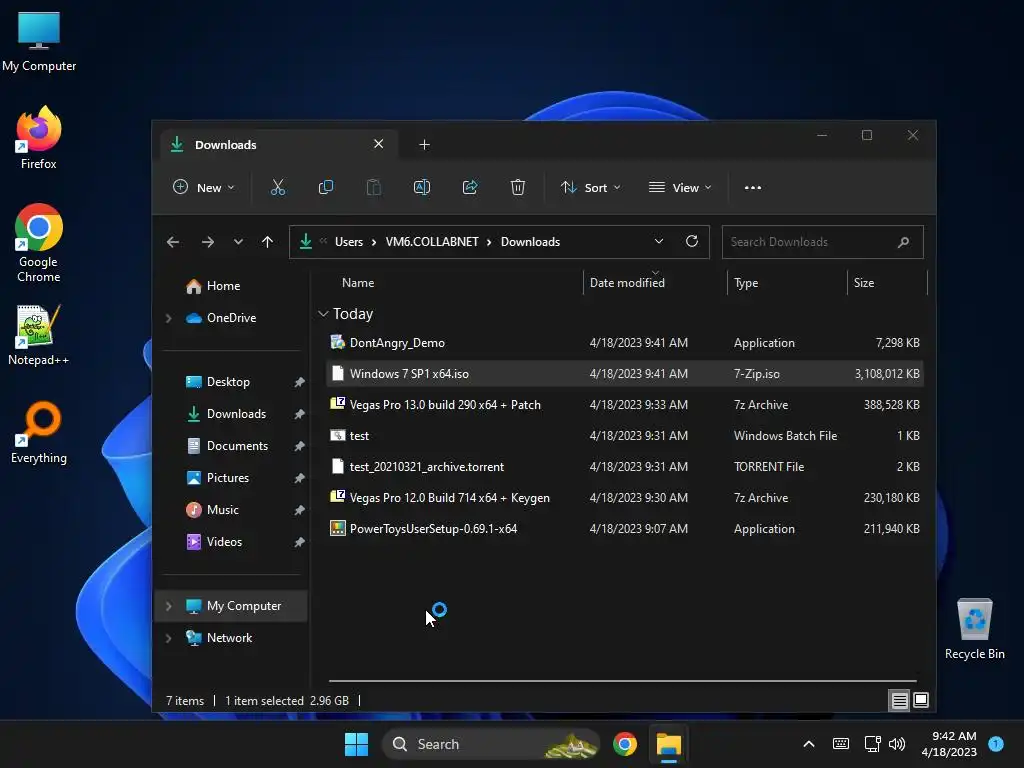Image resolution: width=1024 pixels, height=768 pixels.
Task: Open the New dropdown menu
Action: tap(204, 187)
